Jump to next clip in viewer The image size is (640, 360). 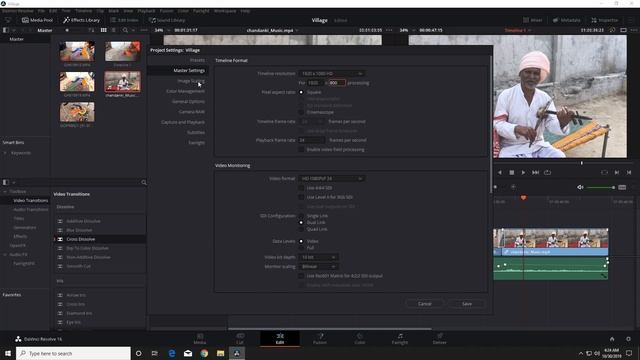pyautogui.click(x=535, y=173)
